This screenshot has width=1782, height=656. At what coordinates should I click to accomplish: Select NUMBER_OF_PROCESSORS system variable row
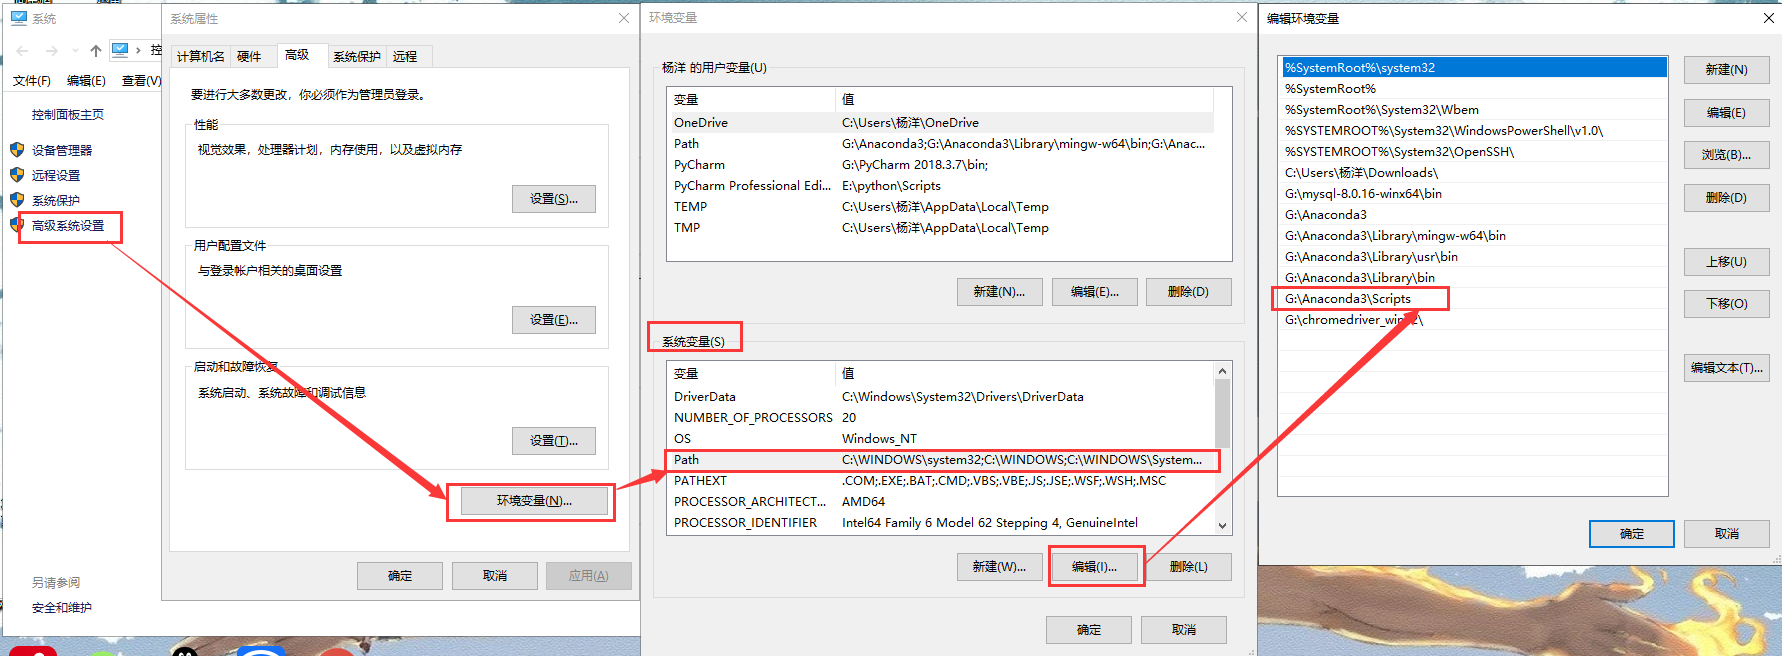[x=940, y=418]
